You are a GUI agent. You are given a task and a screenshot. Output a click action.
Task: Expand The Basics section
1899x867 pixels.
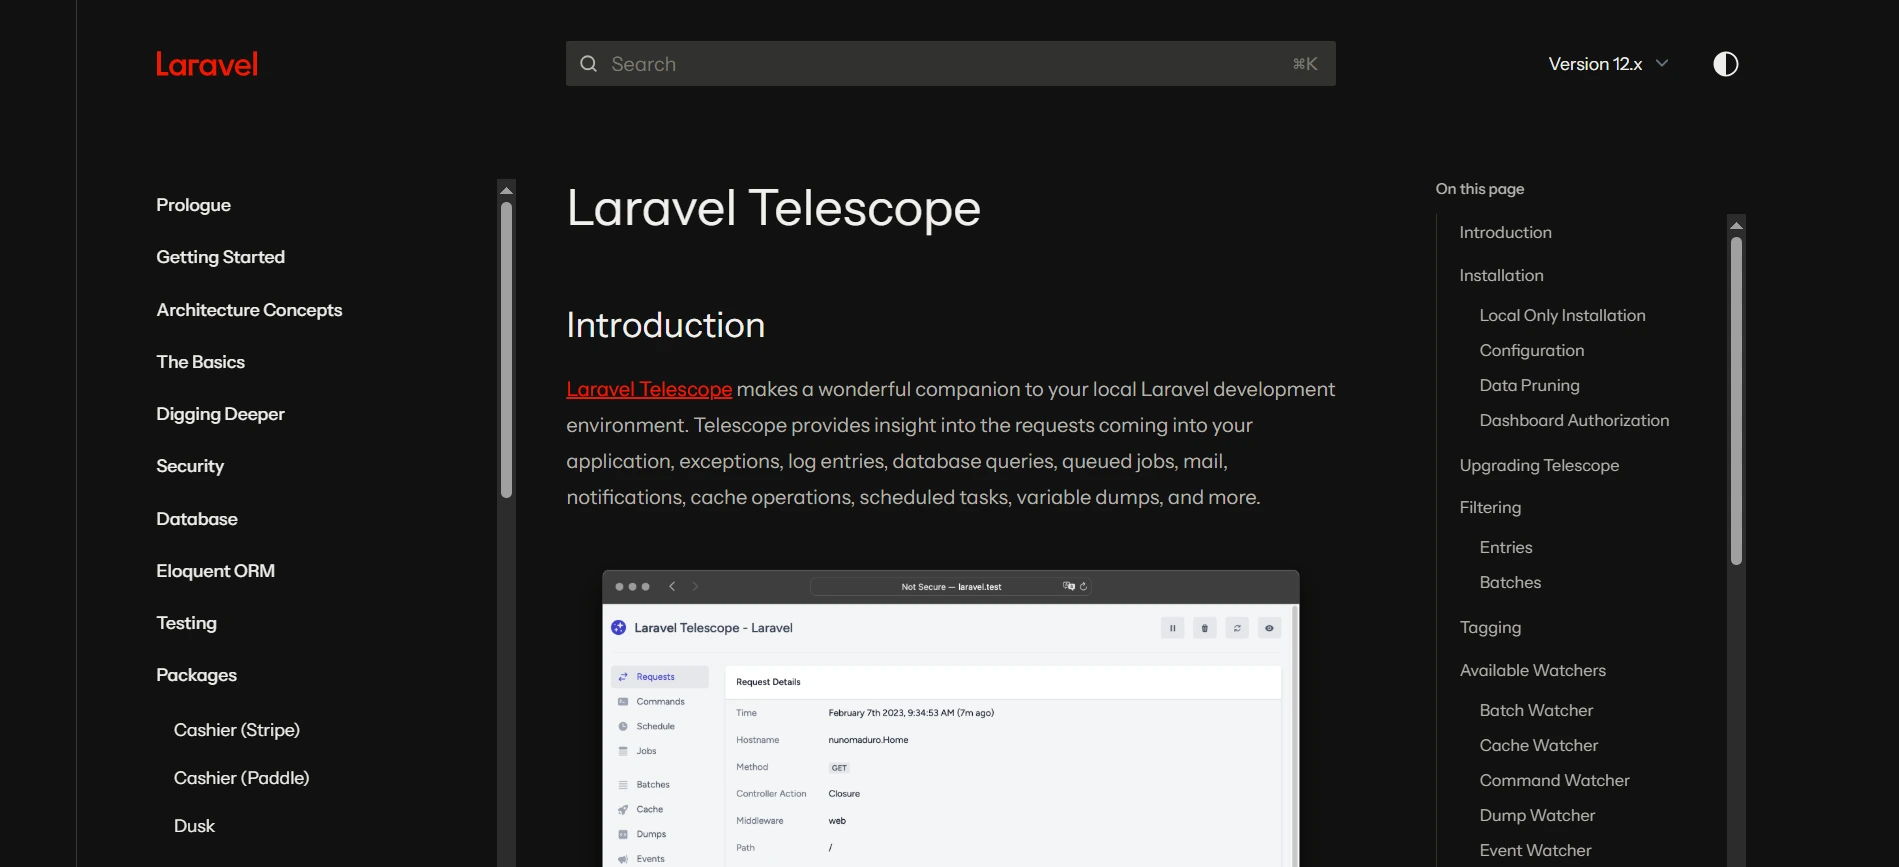pos(200,362)
